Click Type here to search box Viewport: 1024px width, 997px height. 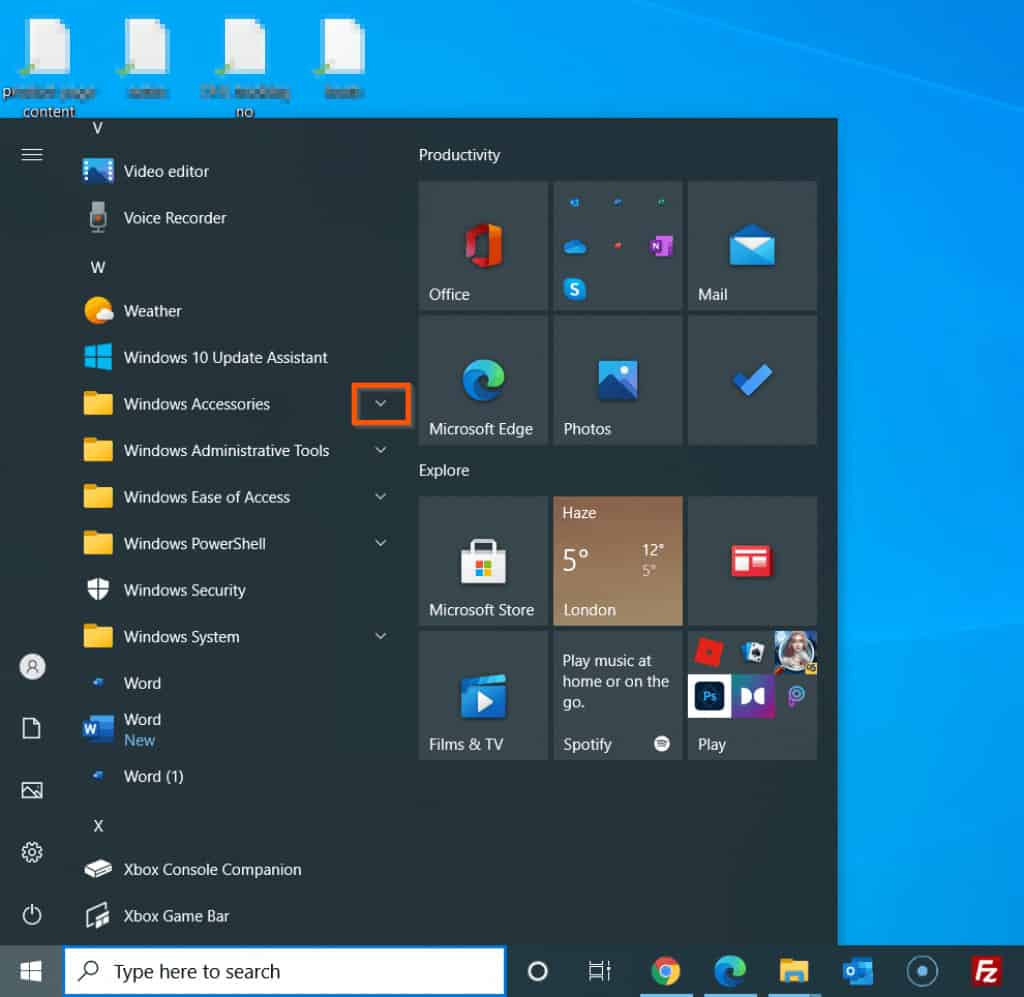click(285, 971)
